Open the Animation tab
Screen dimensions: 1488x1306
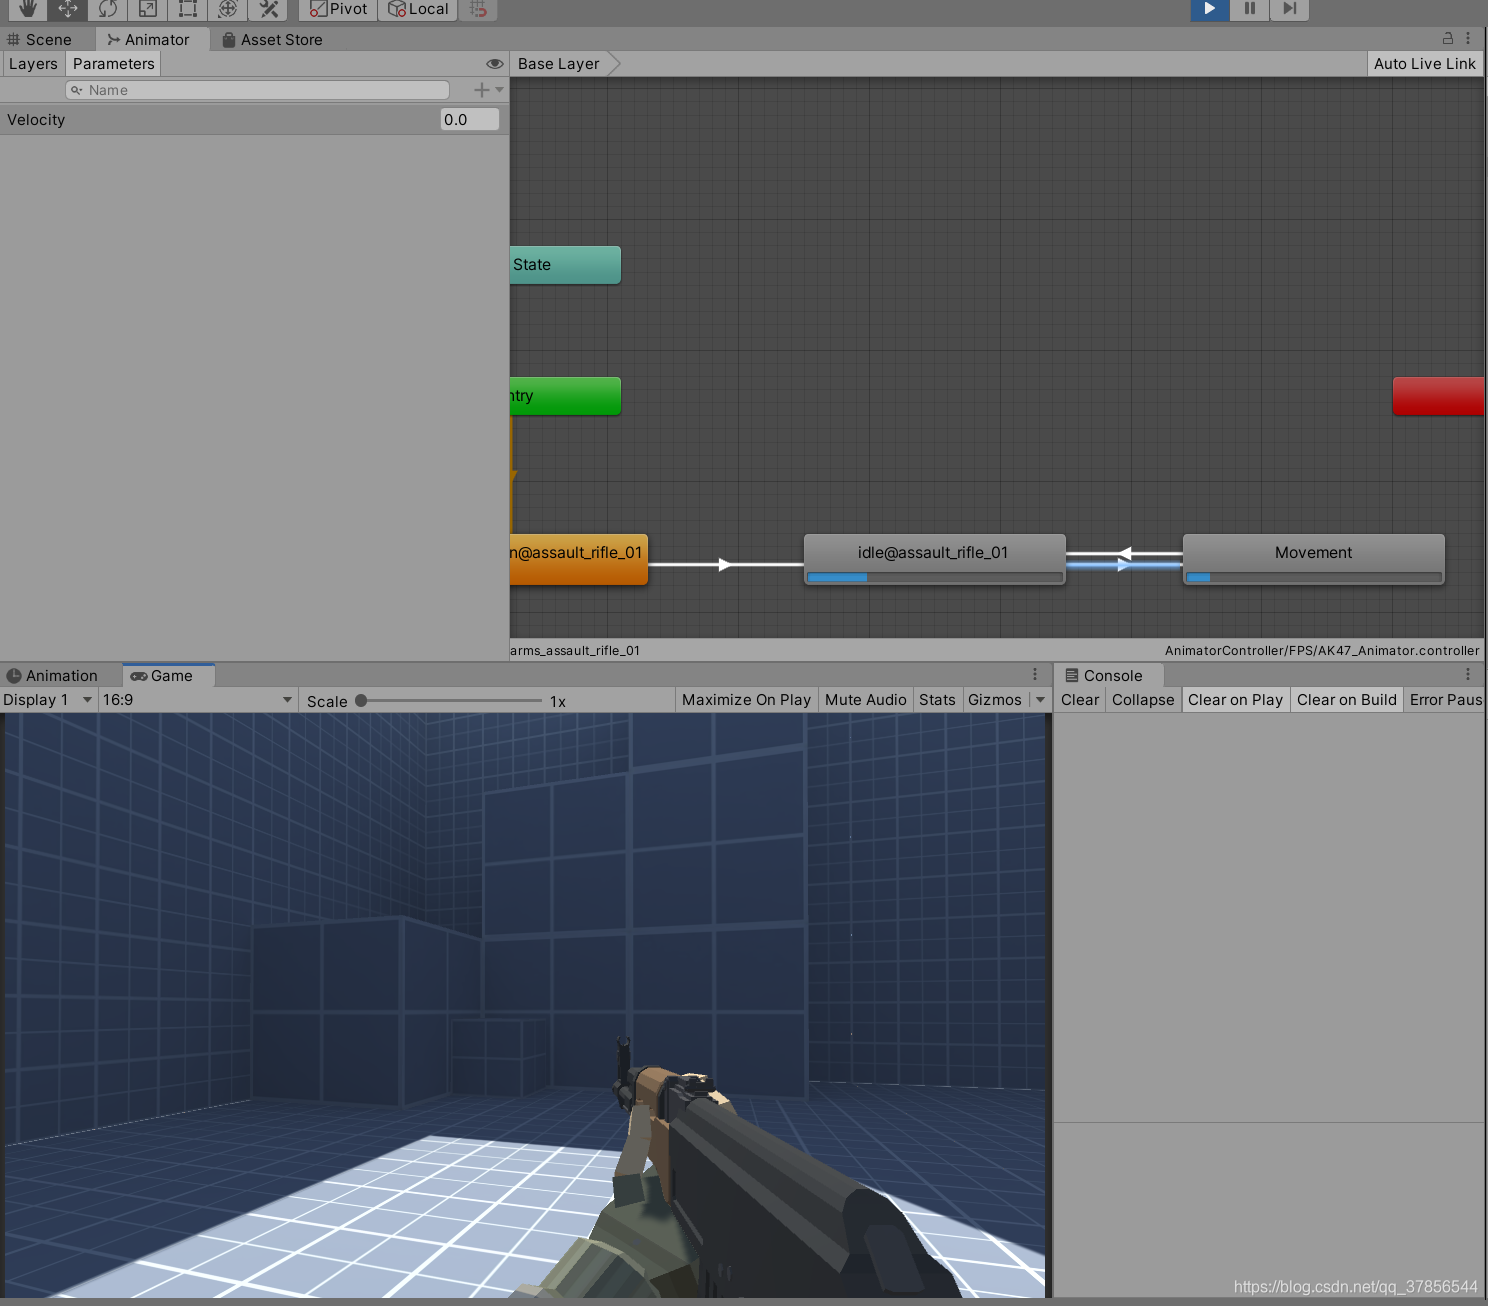pos(52,676)
